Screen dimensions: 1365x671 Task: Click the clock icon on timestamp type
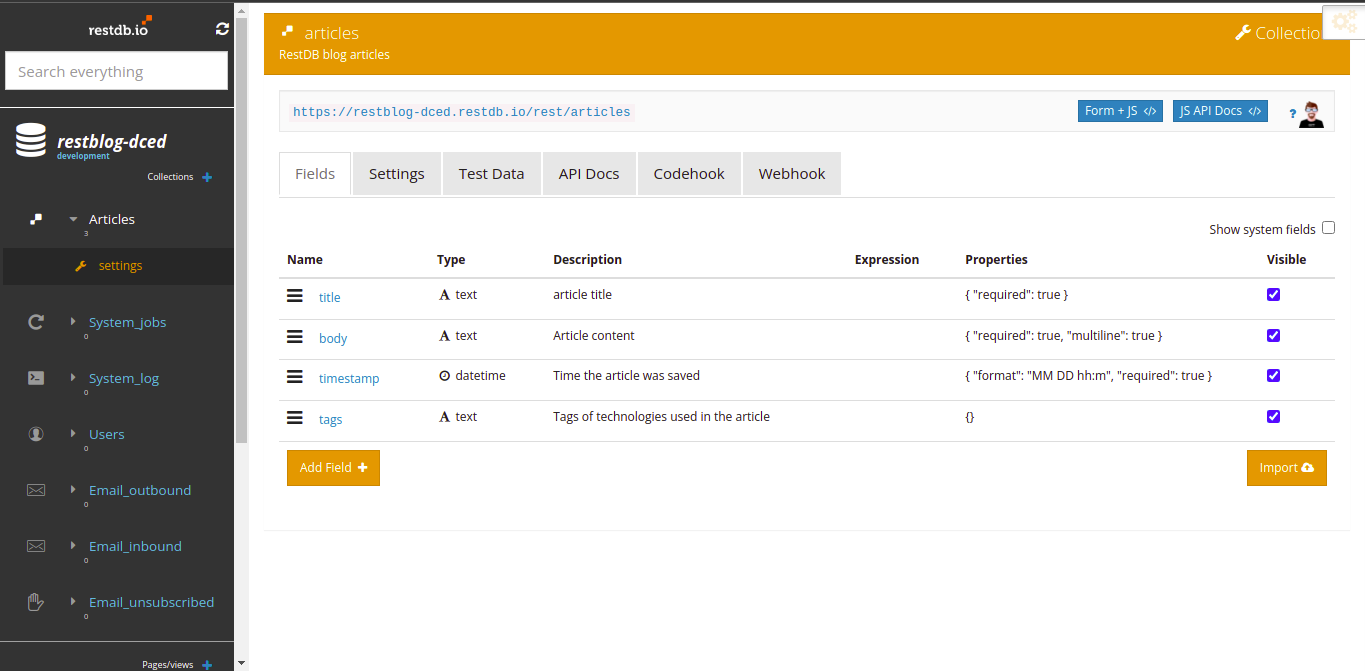445,376
